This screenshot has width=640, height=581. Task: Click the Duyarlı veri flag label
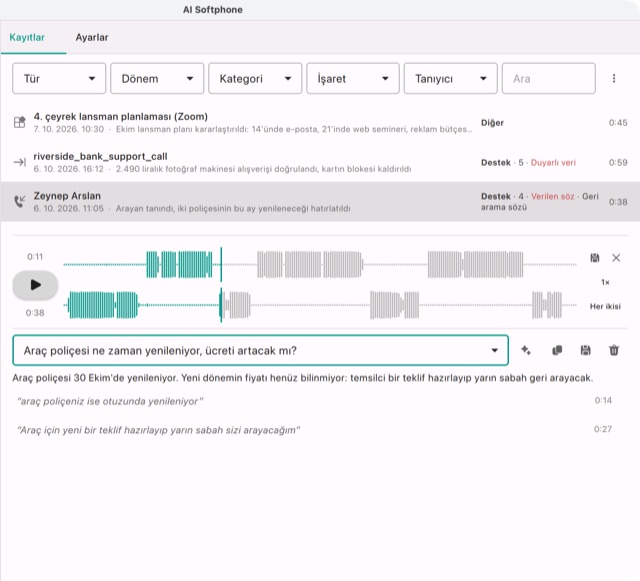coord(553,163)
